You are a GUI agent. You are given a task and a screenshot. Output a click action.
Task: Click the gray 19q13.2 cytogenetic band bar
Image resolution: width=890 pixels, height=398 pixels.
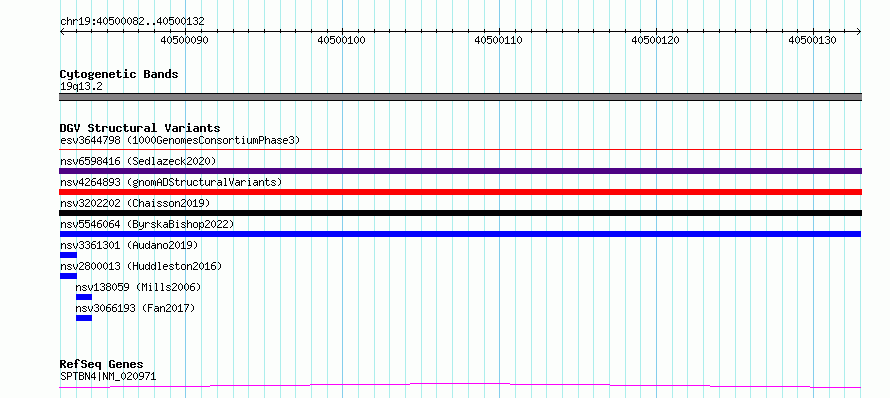coord(460,97)
